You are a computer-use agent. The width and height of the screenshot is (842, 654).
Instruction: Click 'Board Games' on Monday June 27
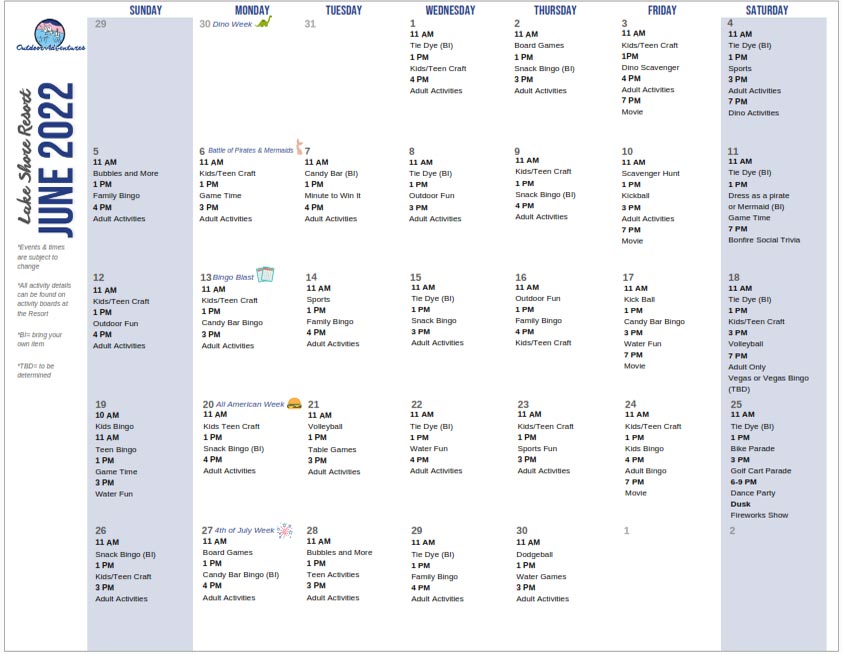point(227,552)
